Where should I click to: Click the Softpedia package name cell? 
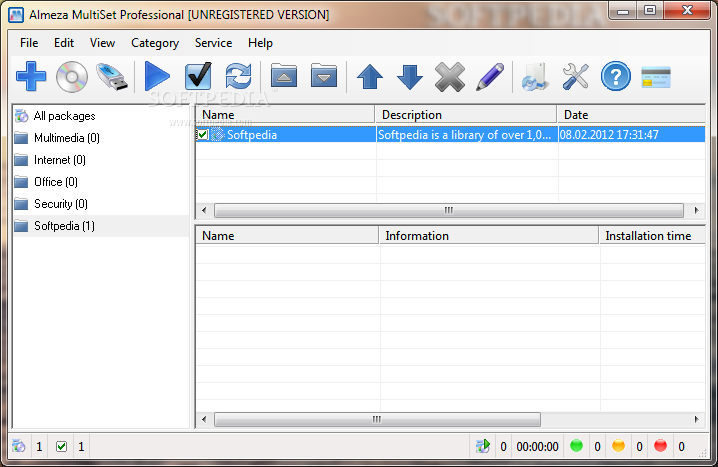pyautogui.click(x=252, y=135)
